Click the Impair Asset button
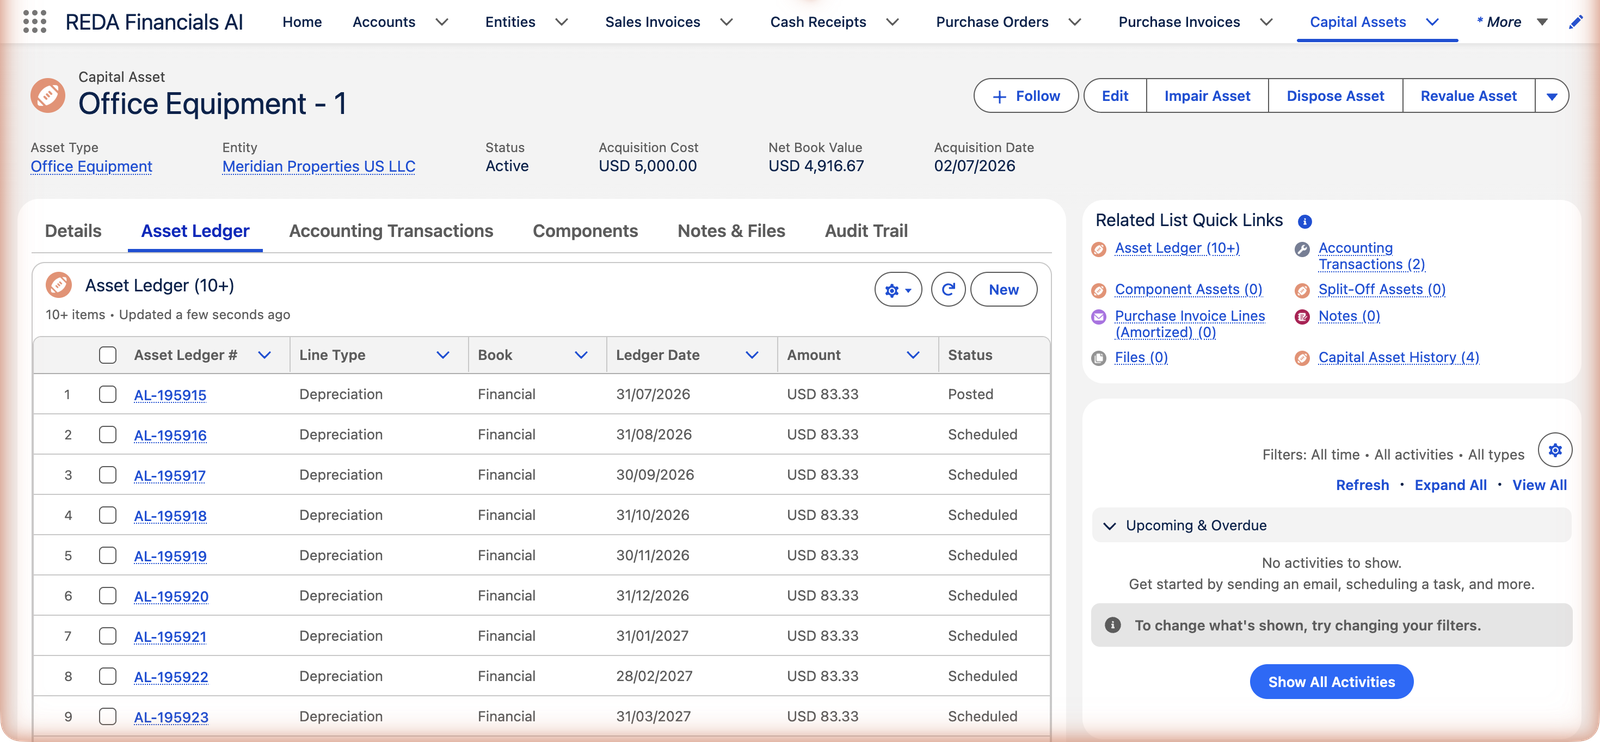The image size is (1600, 742). click(1207, 96)
